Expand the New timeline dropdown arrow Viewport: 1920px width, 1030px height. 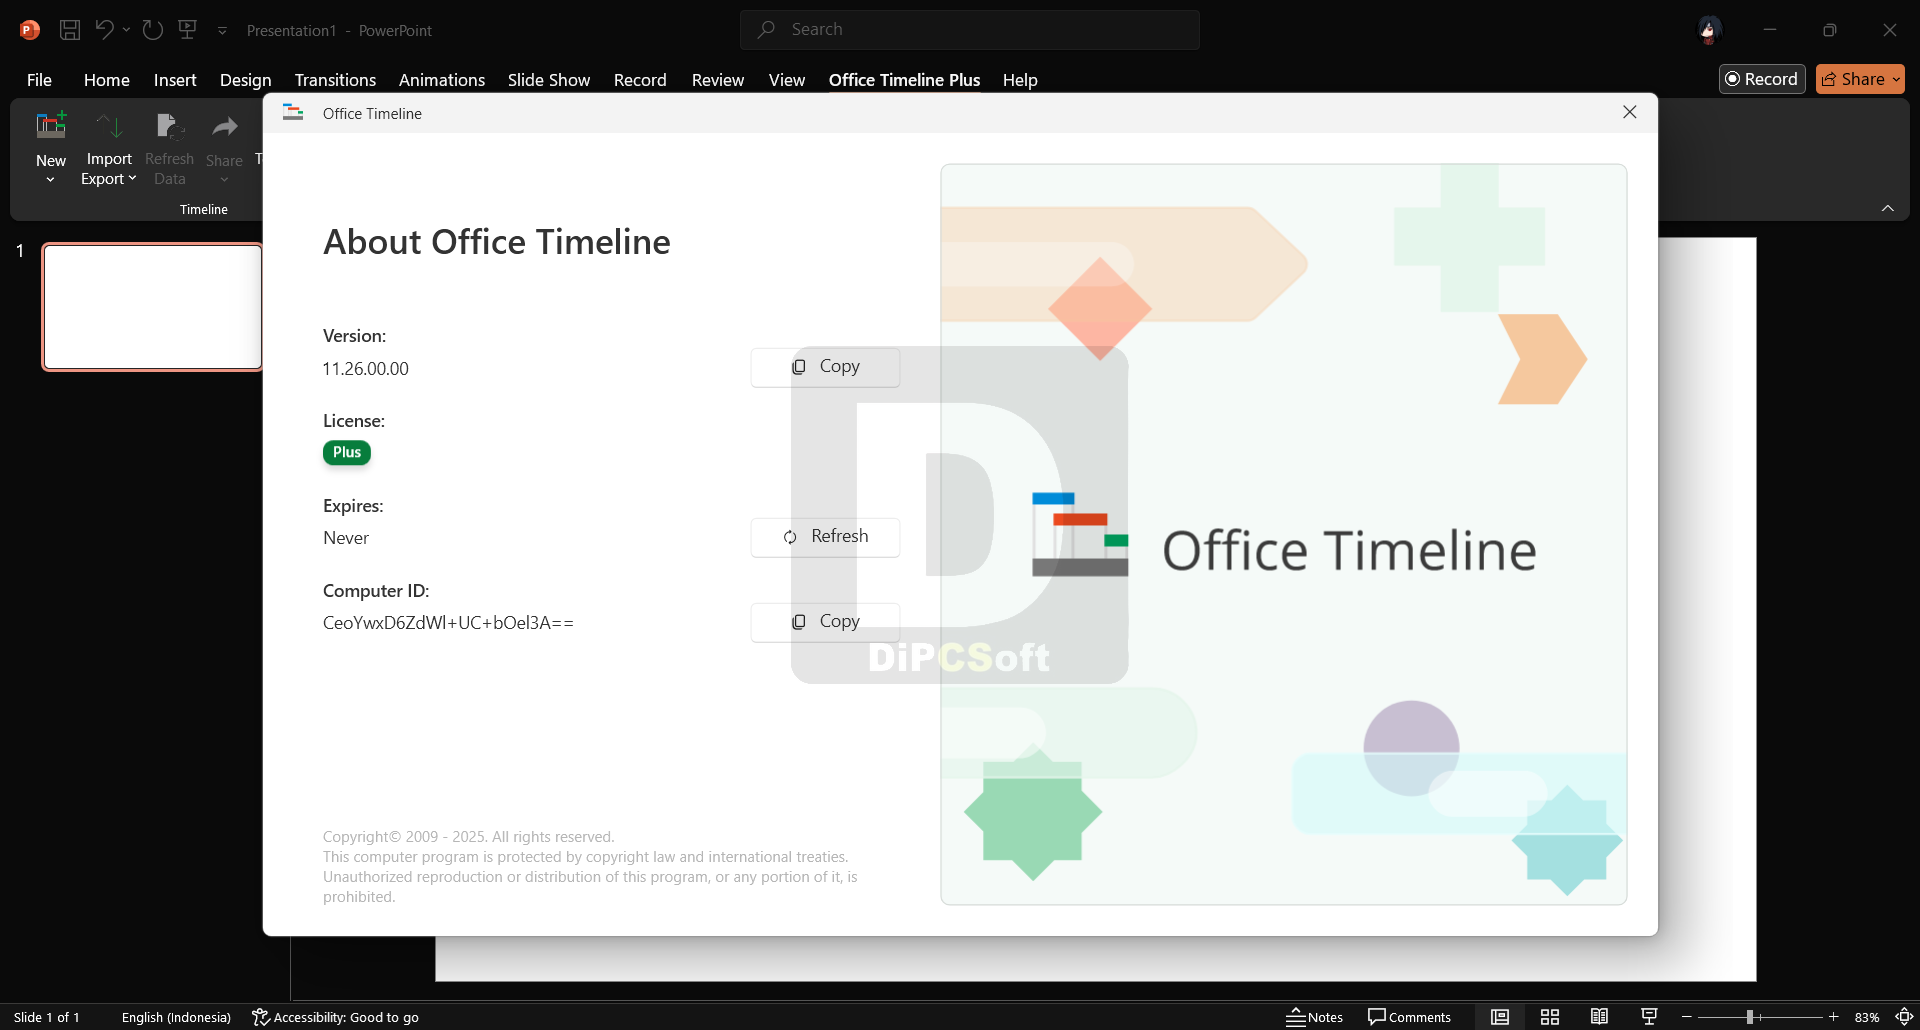click(x=50, y=180)
